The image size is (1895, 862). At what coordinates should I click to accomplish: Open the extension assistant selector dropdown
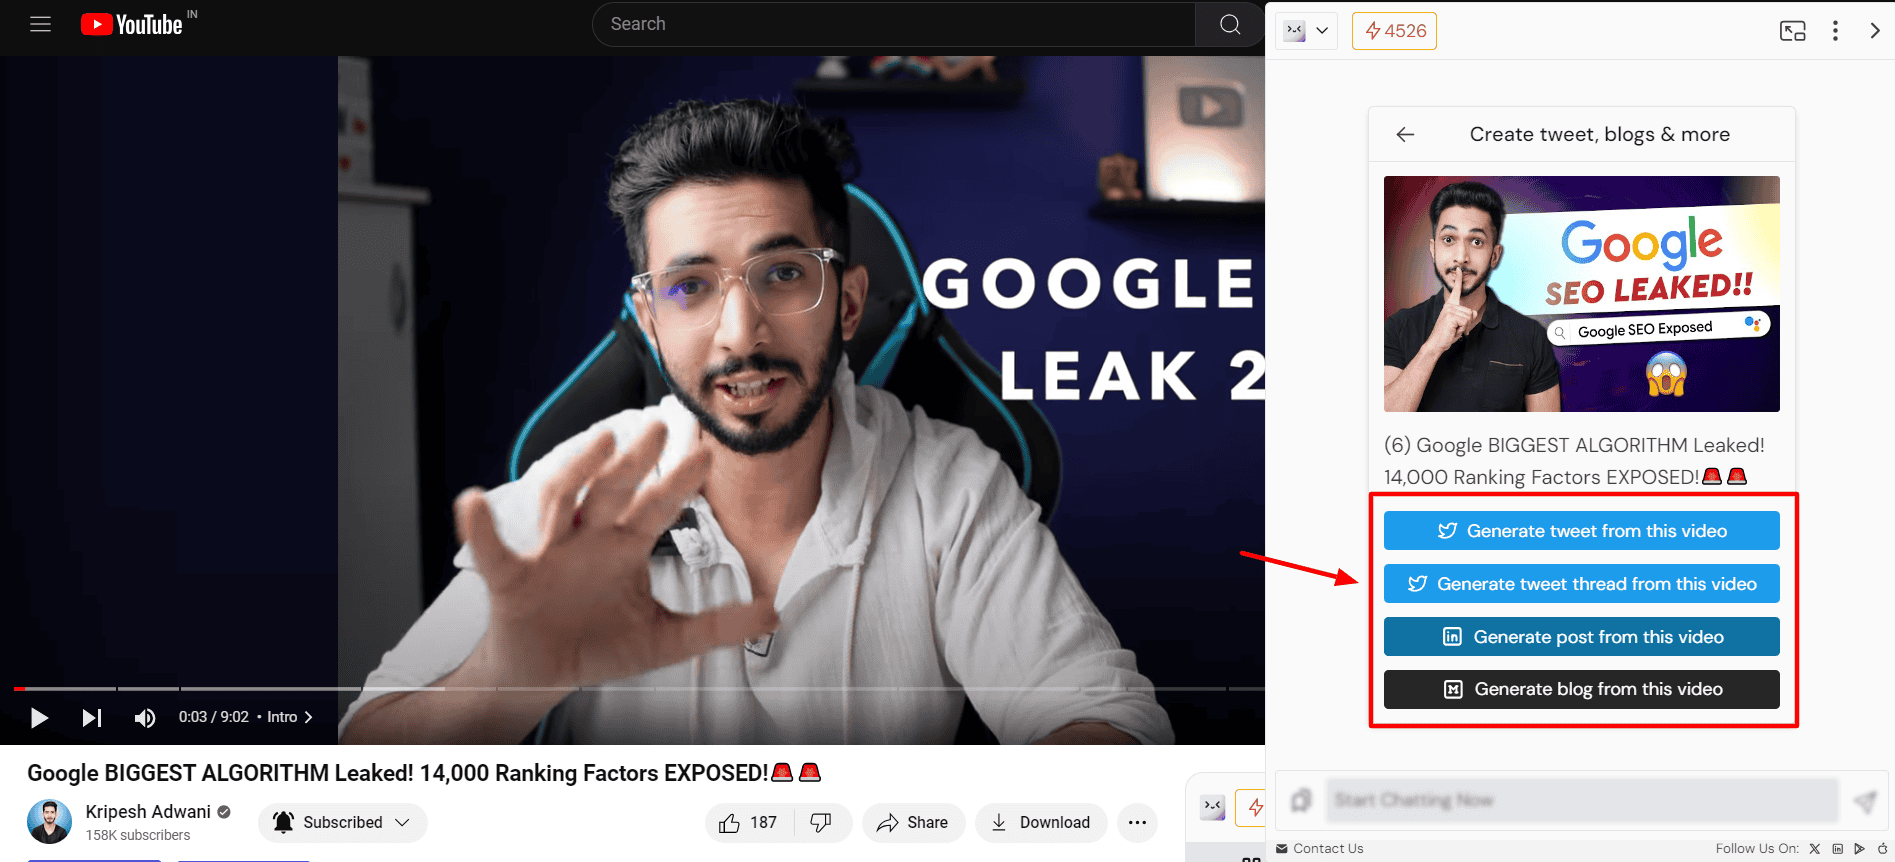coord(1307,31)
